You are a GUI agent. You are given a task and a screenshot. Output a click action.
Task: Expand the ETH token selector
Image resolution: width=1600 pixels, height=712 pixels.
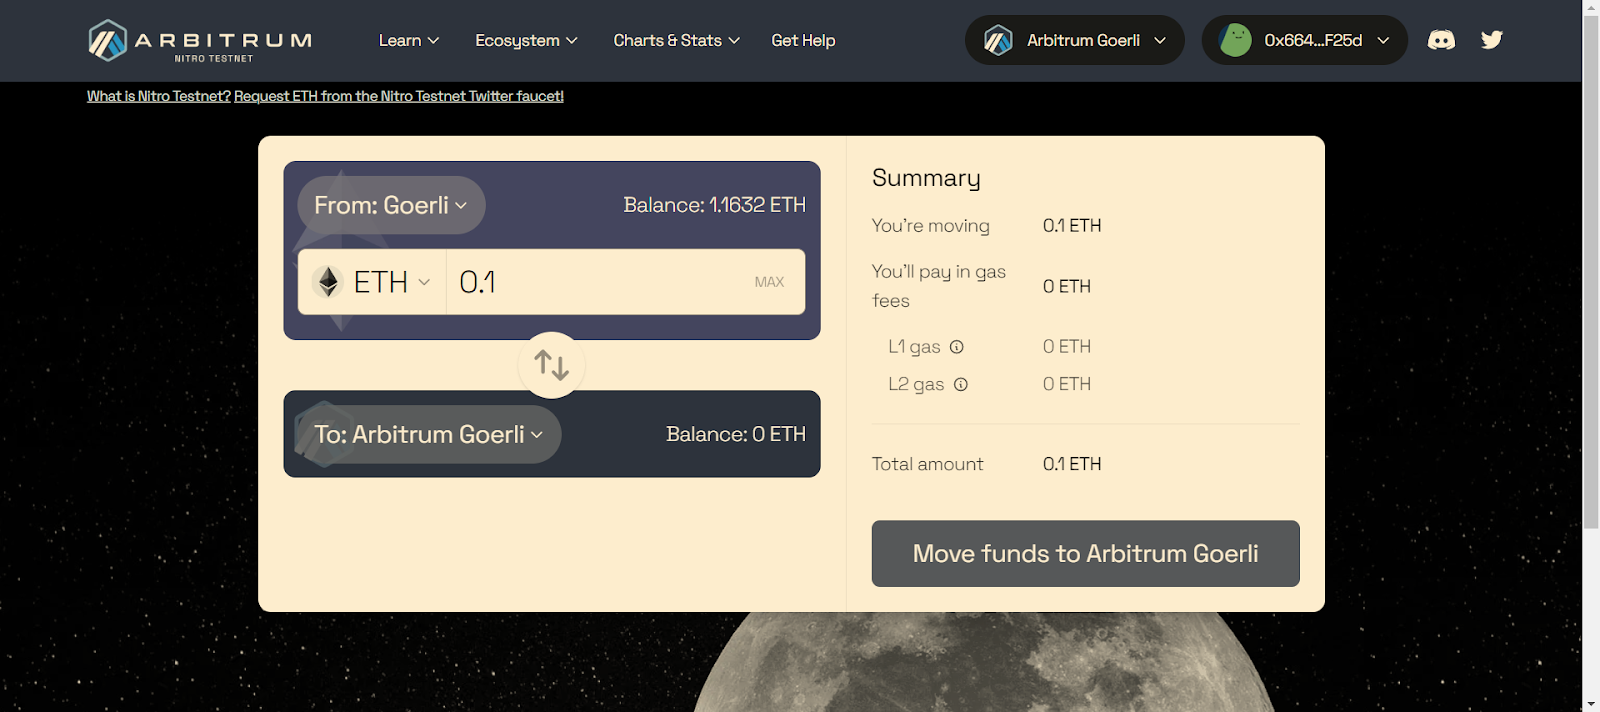[390, 282]
